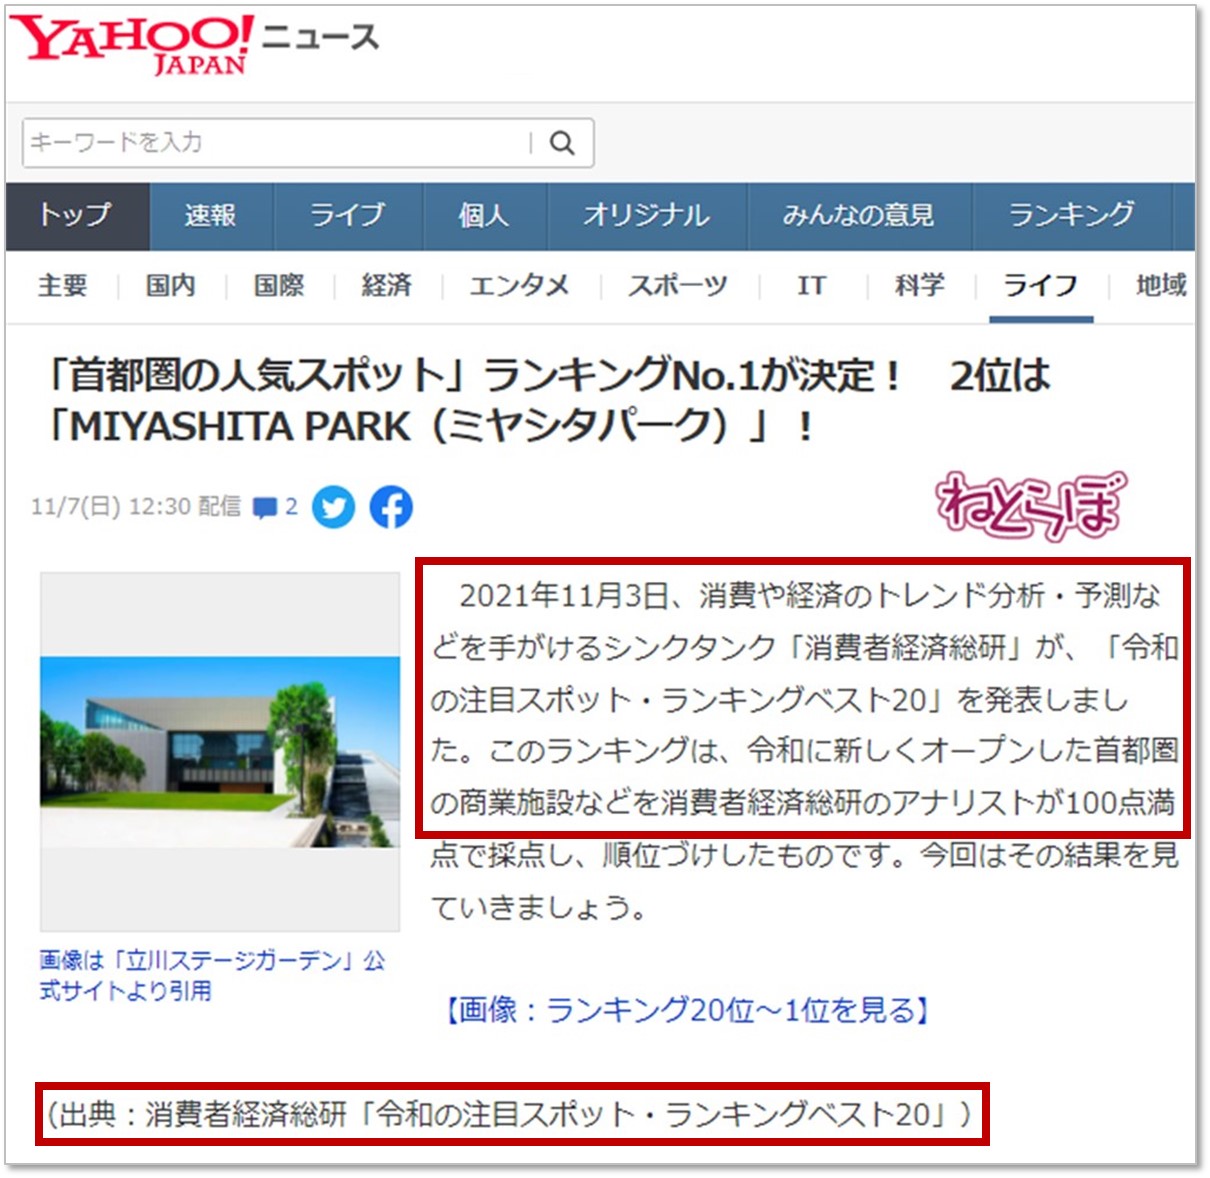Screen dimensions: 1210x1178
Task: Click the magnifying glass search icon
Action: coord(562,143)
